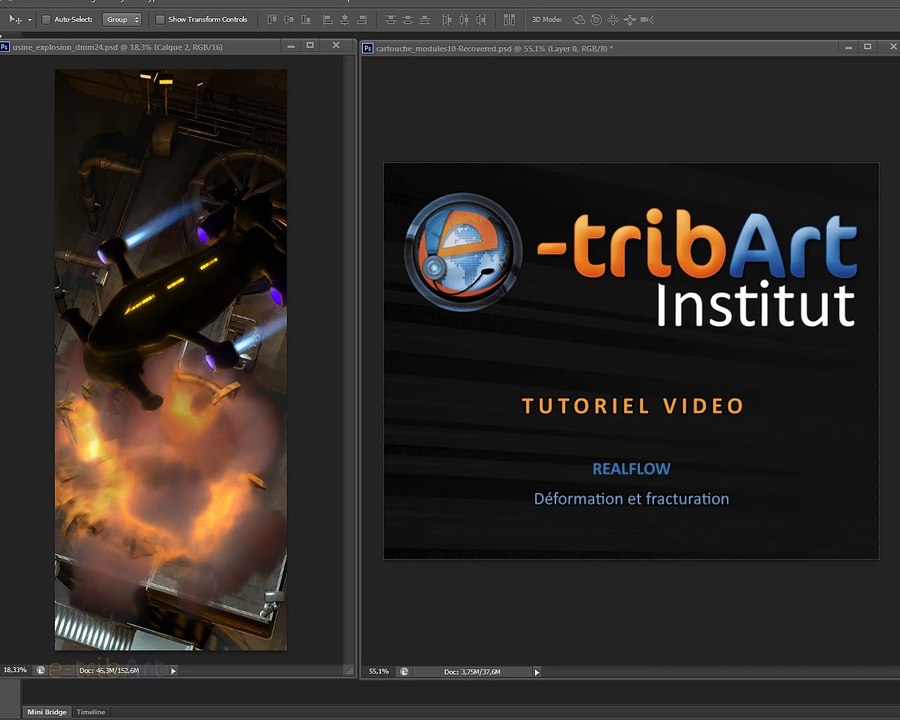
Task: Click Align left edges icon
Action: point(328,20)
